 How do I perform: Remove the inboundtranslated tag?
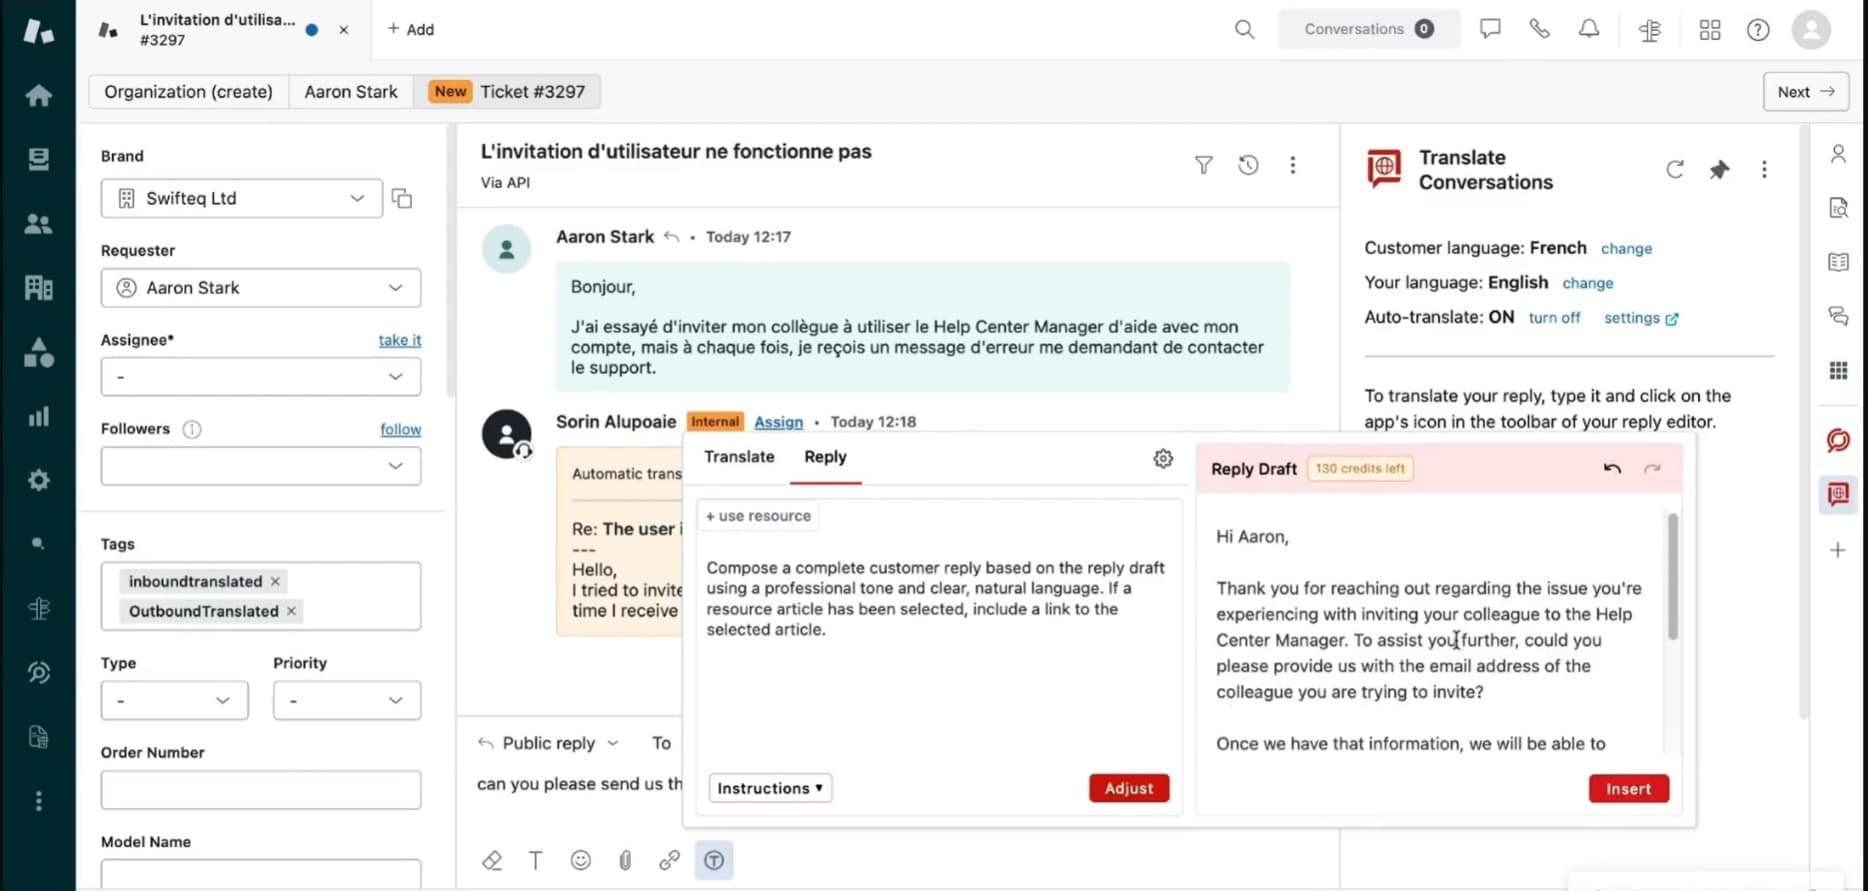pos(275,581)
